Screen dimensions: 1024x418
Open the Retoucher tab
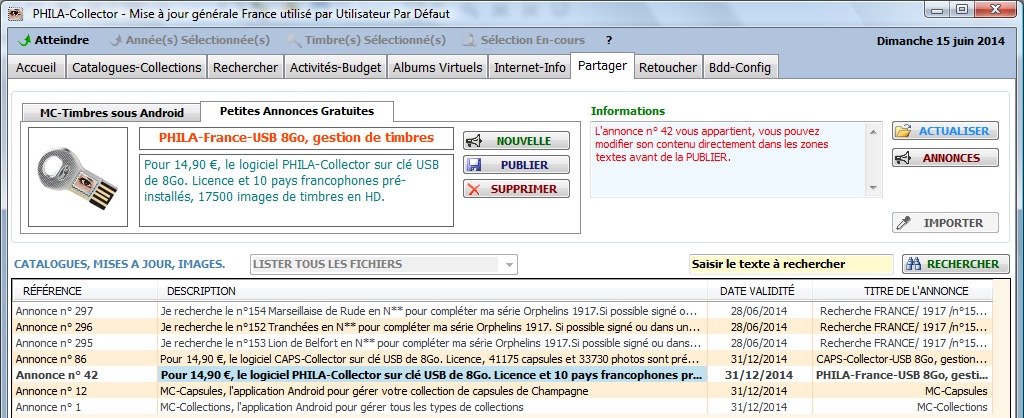(668, 67)
